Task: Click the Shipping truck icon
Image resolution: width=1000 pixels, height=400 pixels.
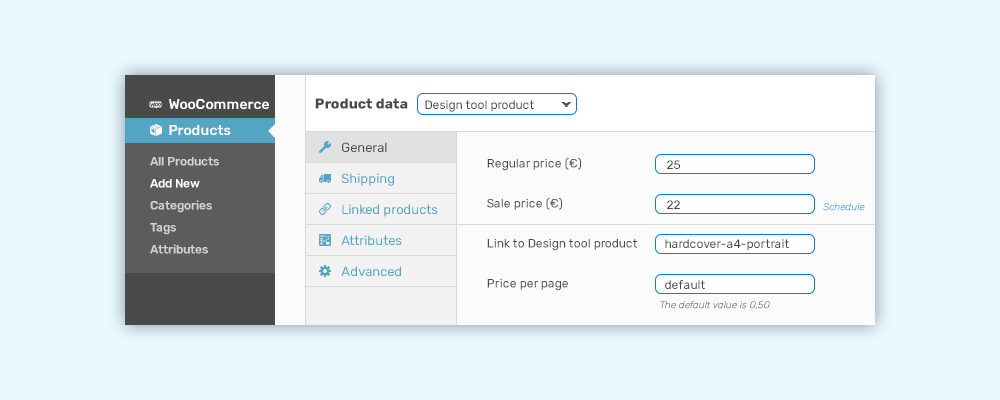Action: [325, 179]
